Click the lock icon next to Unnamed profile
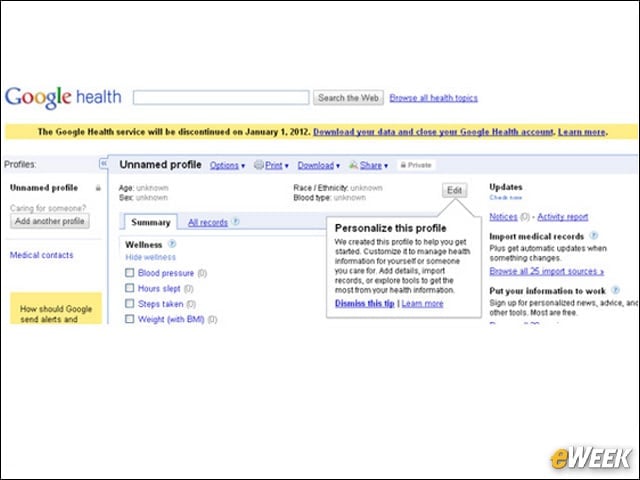 point(98,188)
